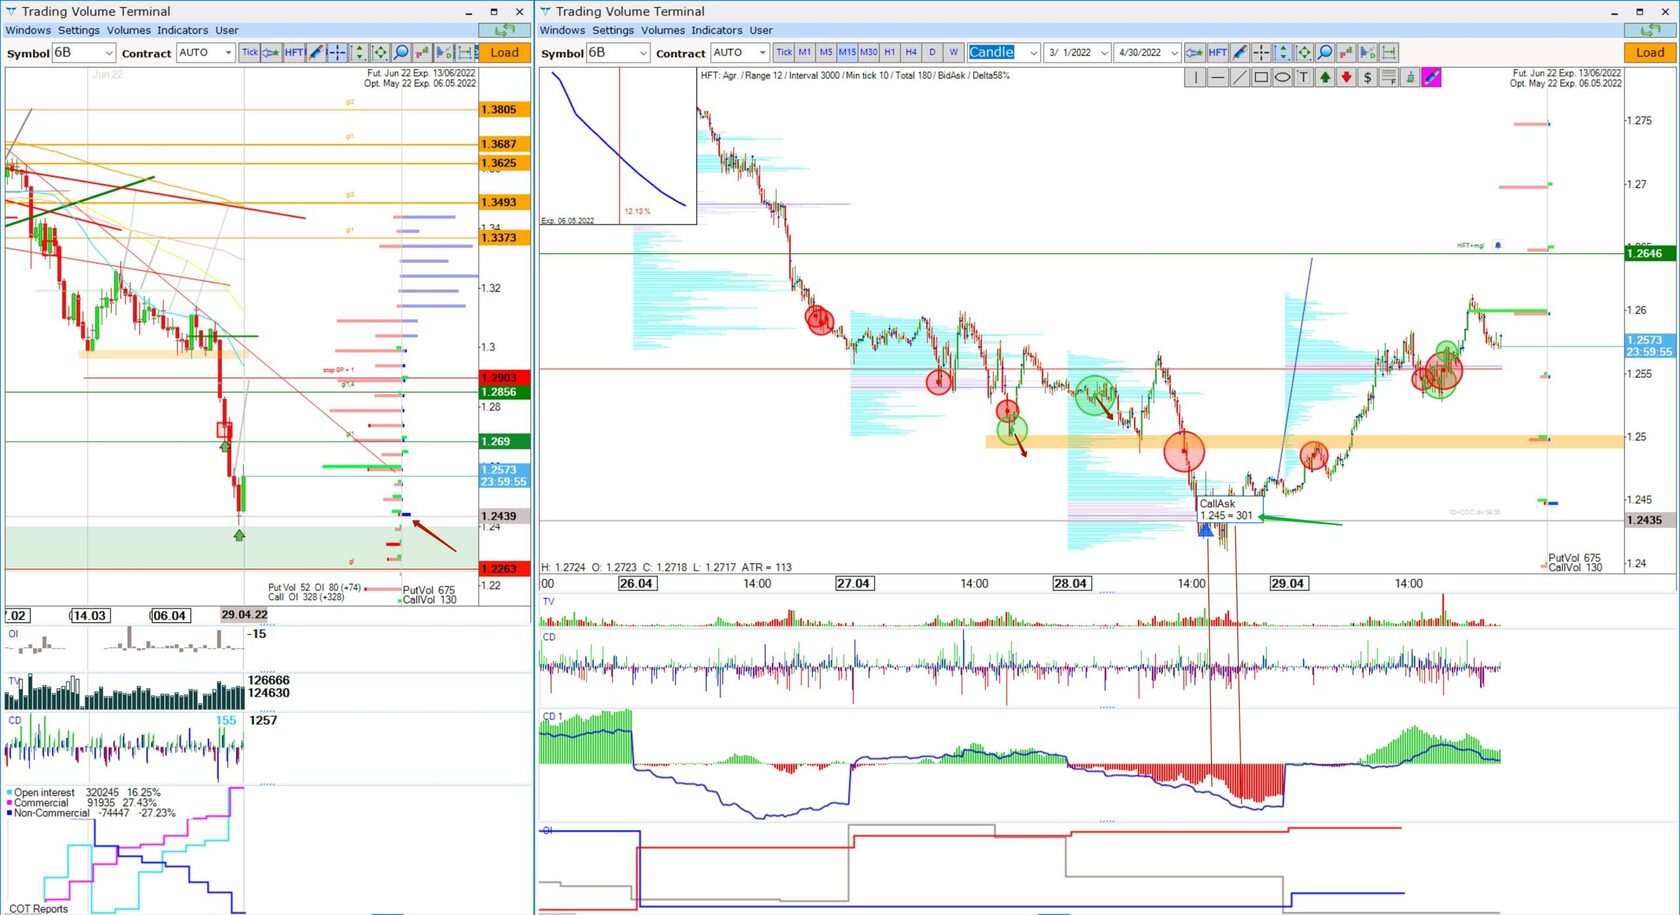Click the HFT button in right window toolbar
1680x915 pixels.
click(x=1217, y=52)
